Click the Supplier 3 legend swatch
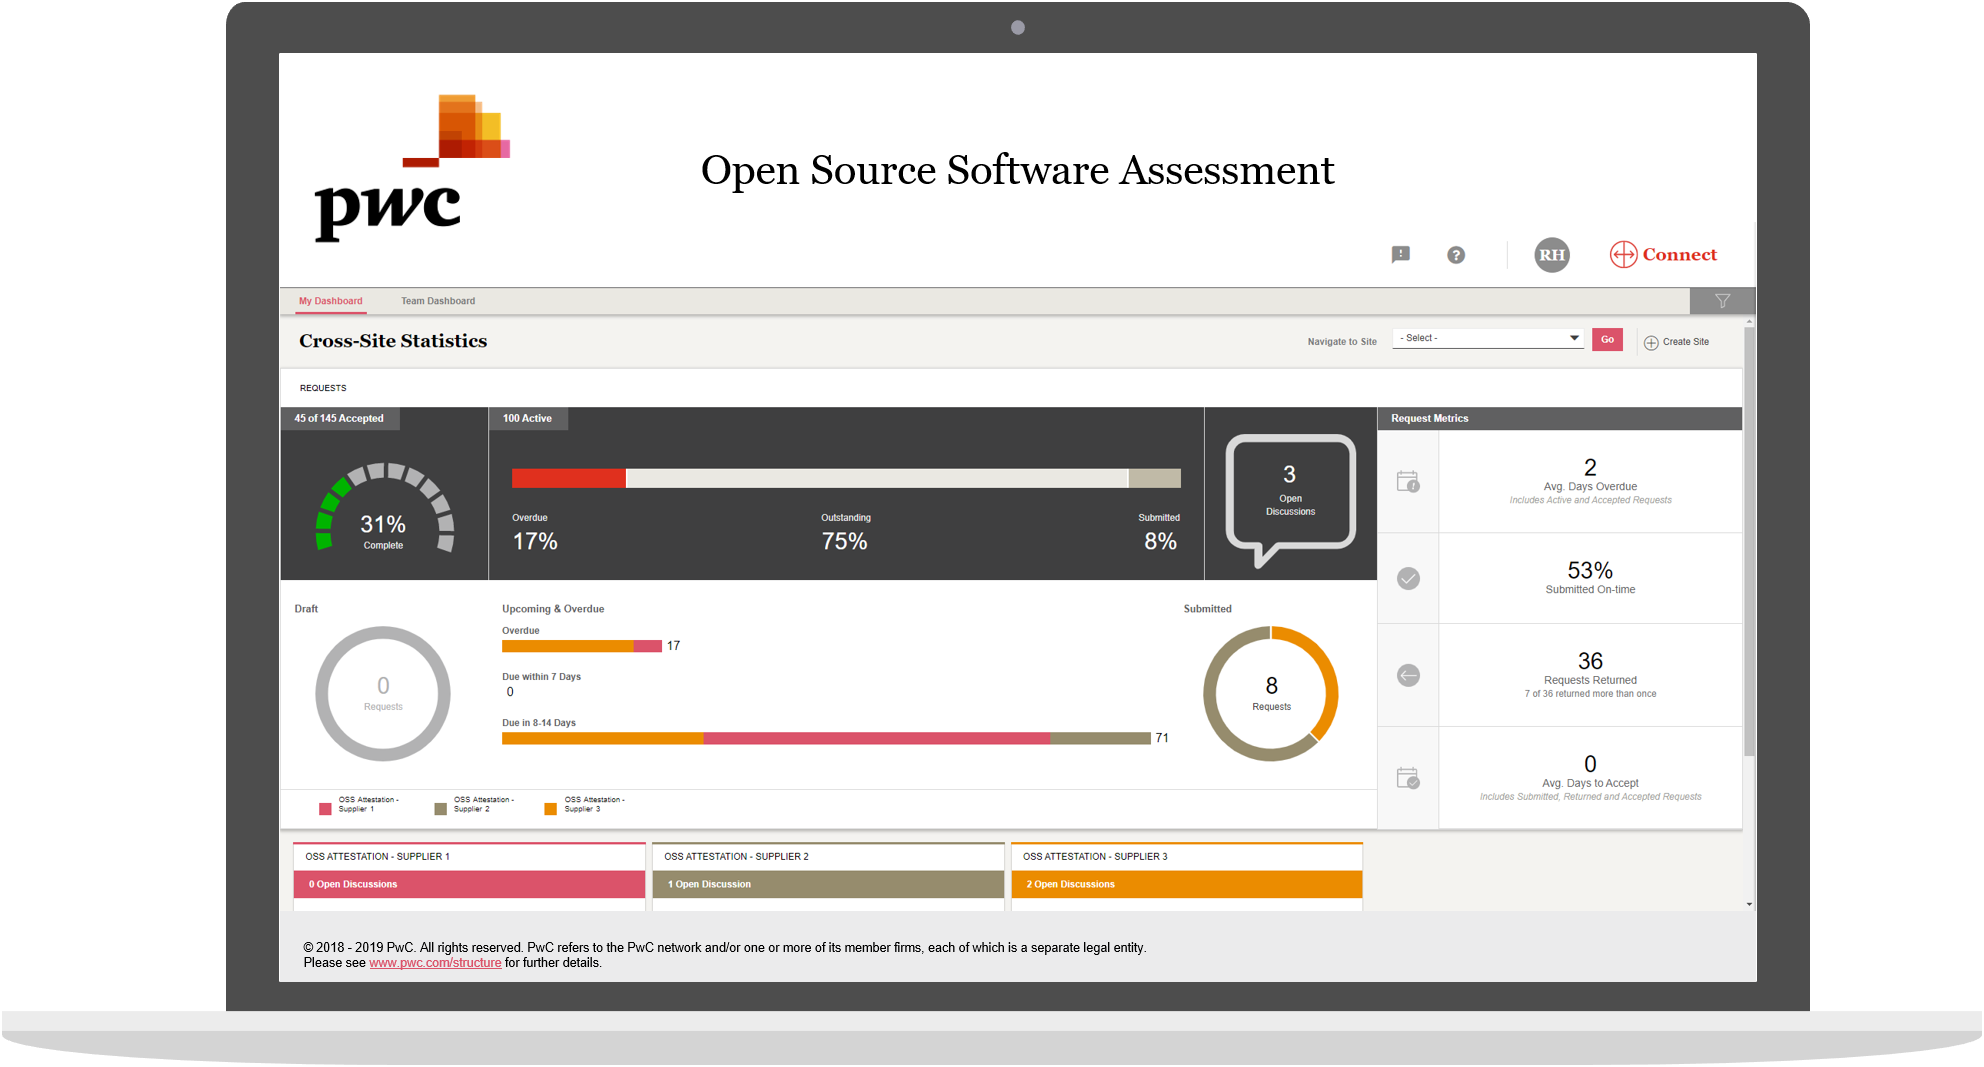 pos(550,809)
